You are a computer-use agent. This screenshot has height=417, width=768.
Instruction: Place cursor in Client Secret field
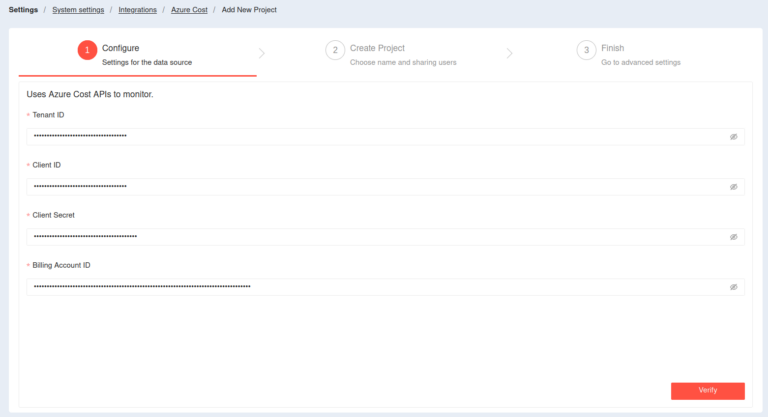[x=370, y=237]
